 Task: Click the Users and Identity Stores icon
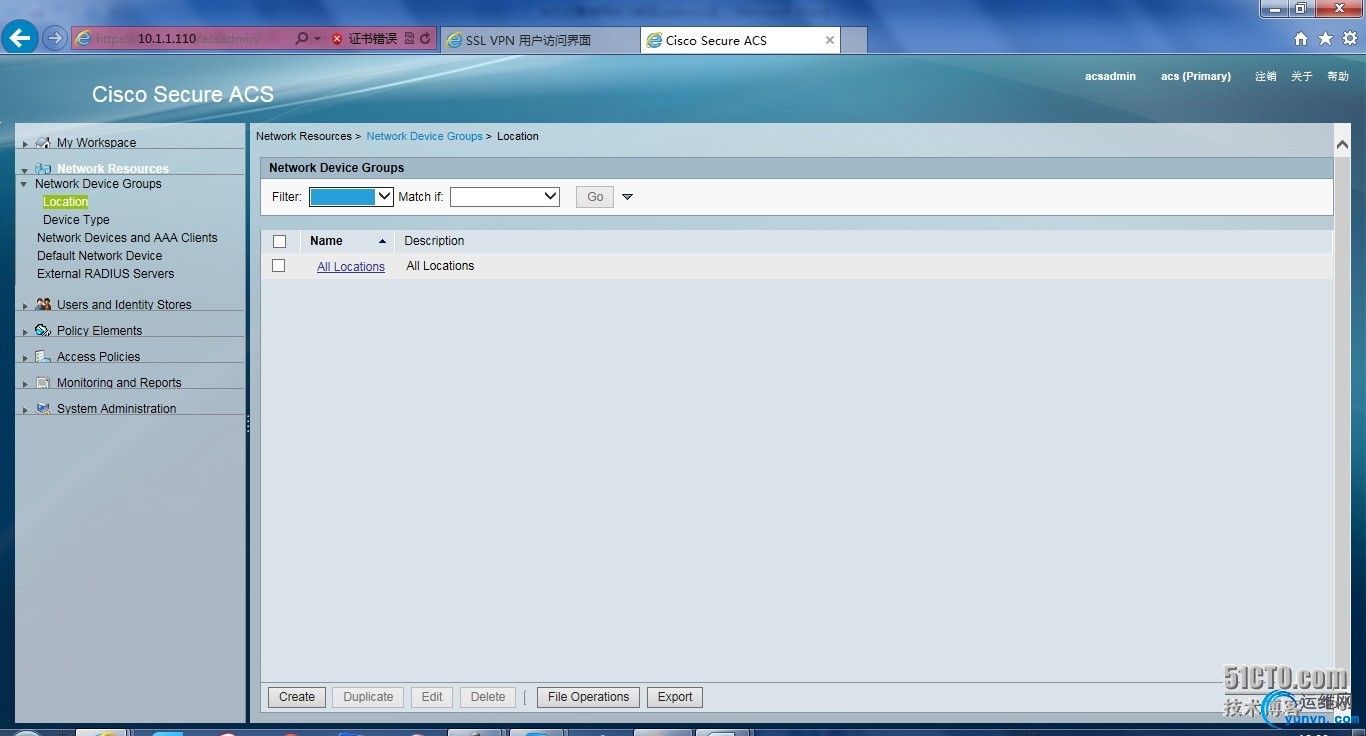(43, 305)
